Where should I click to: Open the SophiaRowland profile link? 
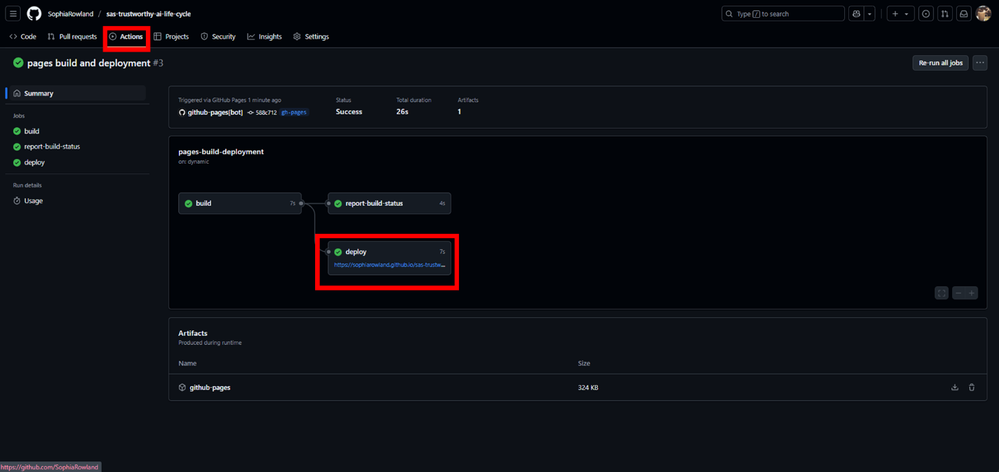tap(70, 14)
